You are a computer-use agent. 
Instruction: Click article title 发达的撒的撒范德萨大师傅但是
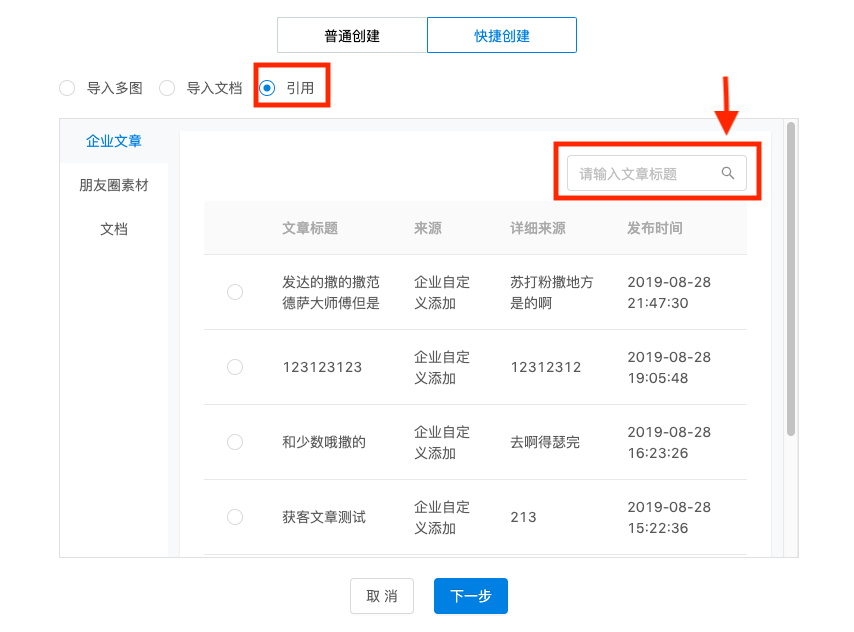click(331, 293)
